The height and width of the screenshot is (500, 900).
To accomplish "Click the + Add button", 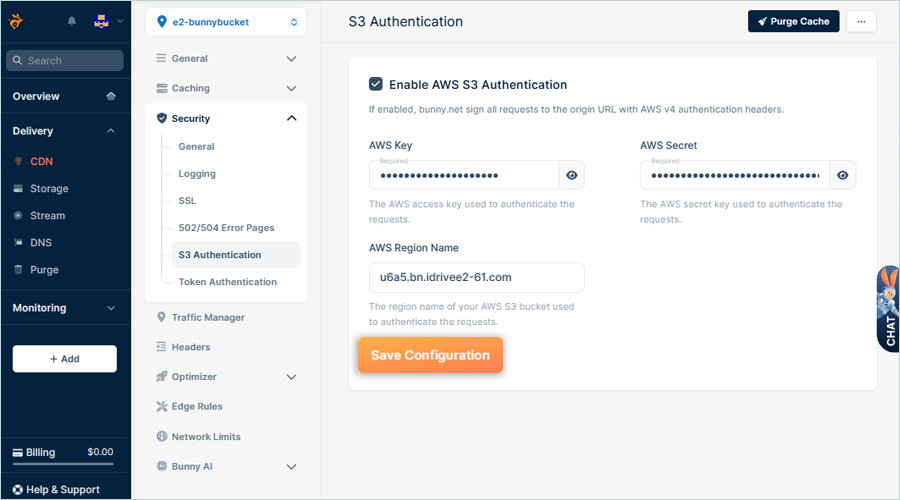I will [65, 359].
